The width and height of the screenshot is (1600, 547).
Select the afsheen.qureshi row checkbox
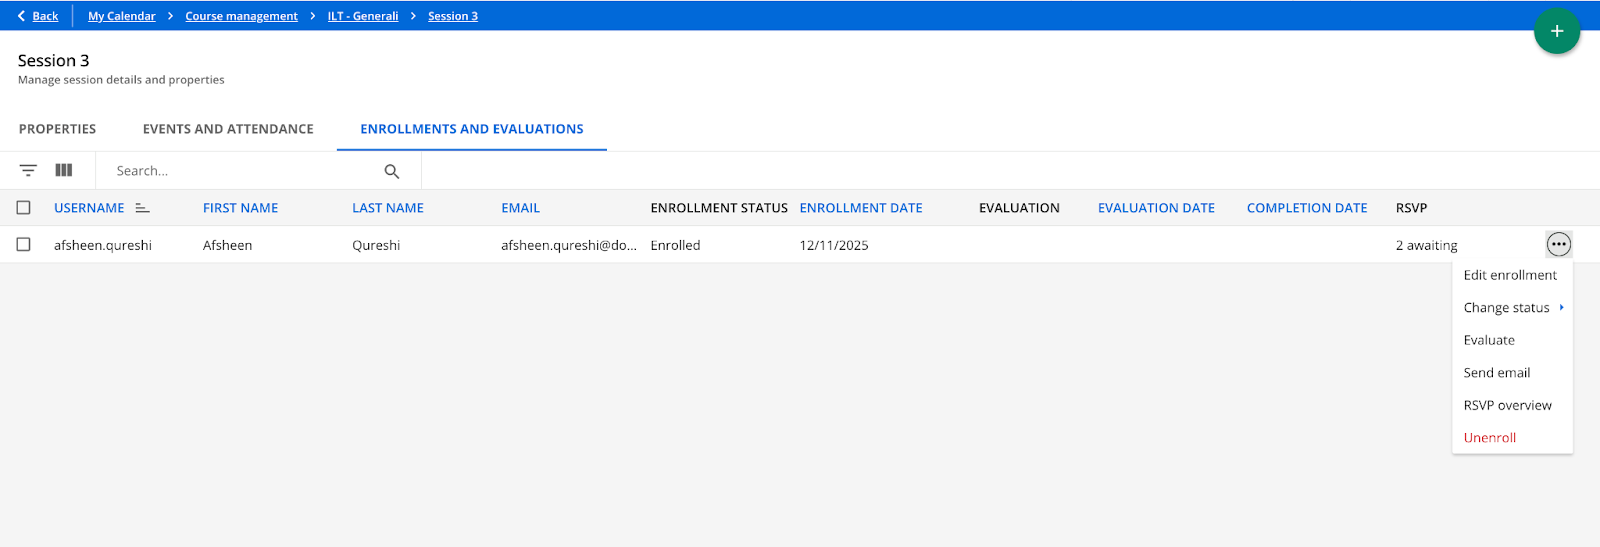[x=24, y=245]
